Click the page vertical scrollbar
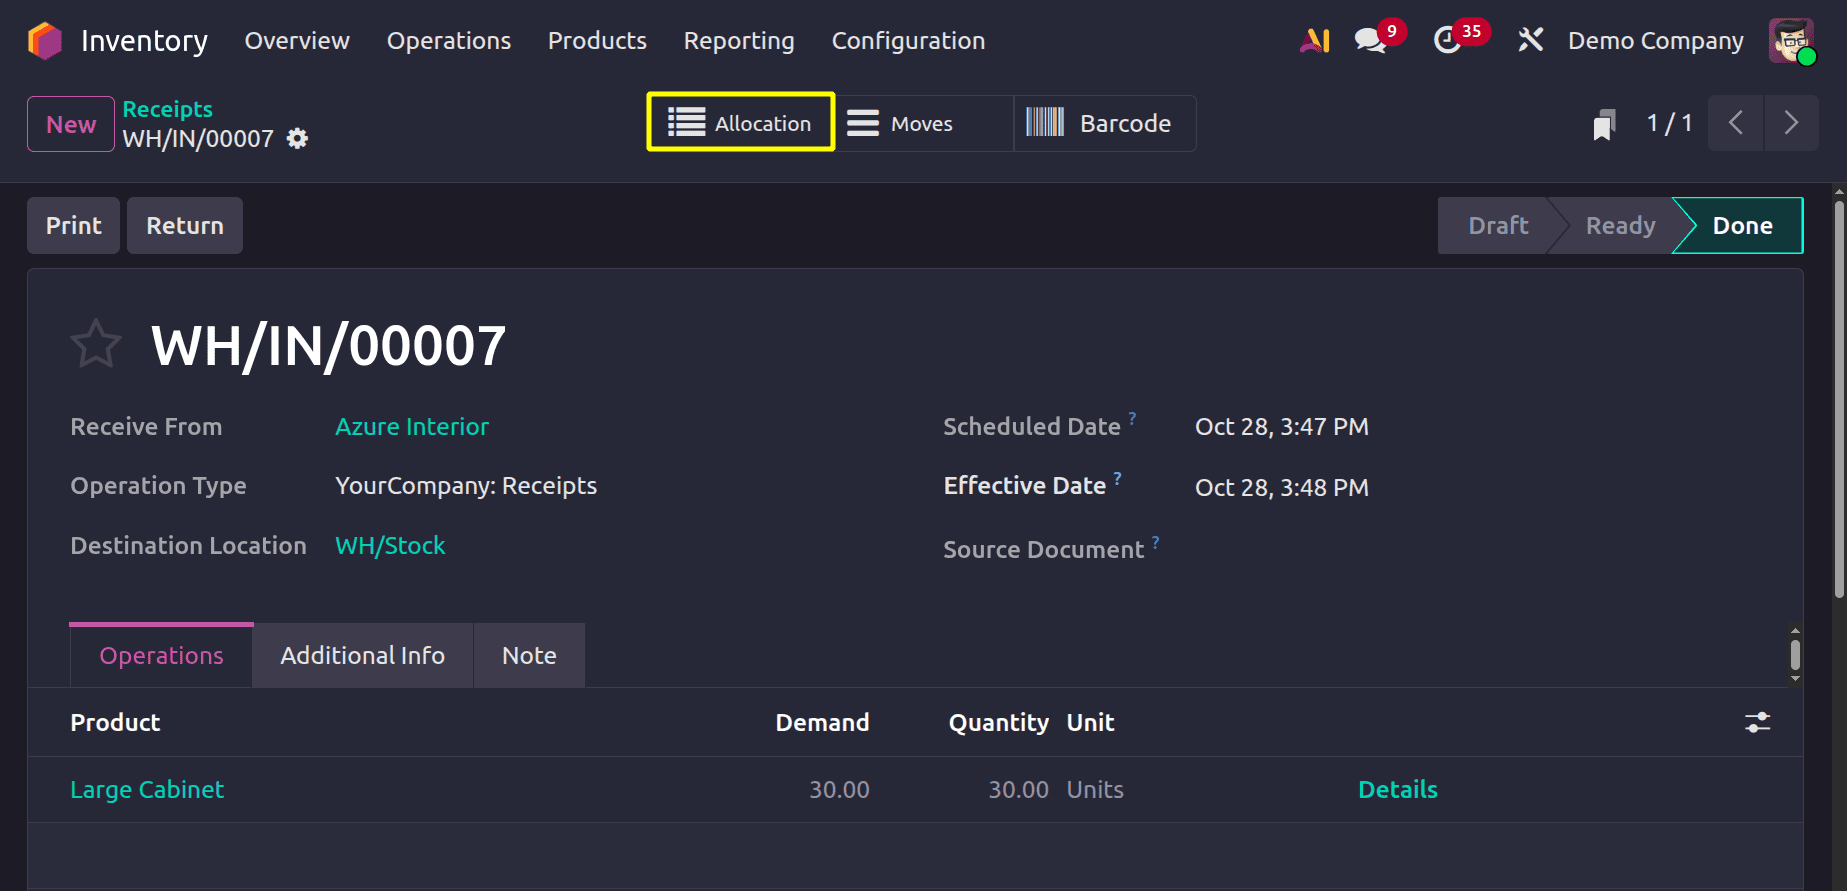 coord(1838,400)
